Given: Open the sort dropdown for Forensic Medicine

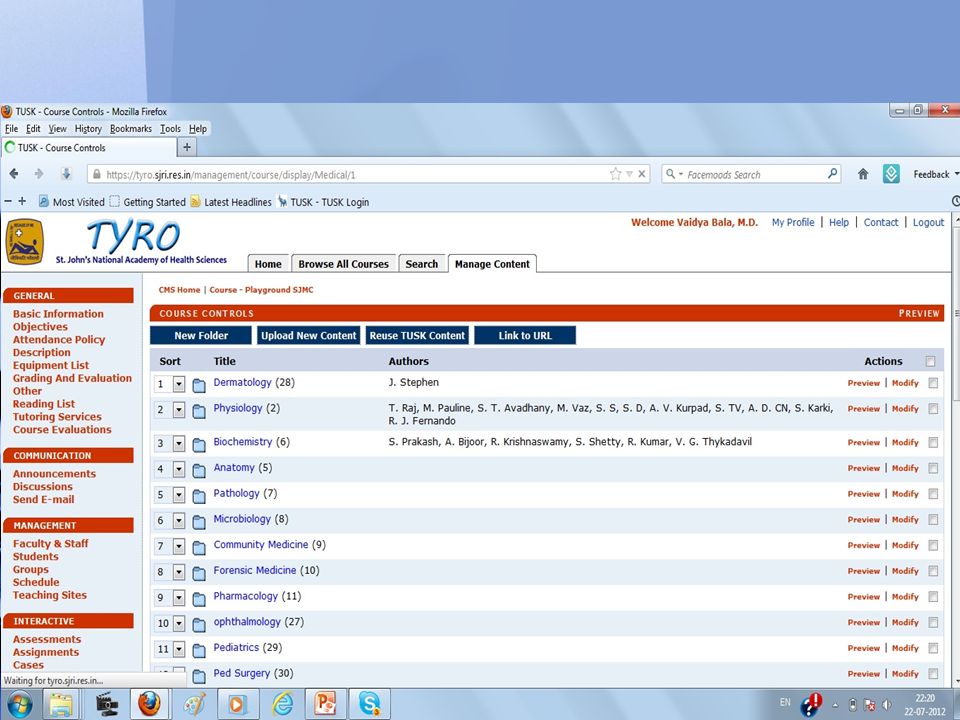Looking at the screenshot, I should pos(179,572).
